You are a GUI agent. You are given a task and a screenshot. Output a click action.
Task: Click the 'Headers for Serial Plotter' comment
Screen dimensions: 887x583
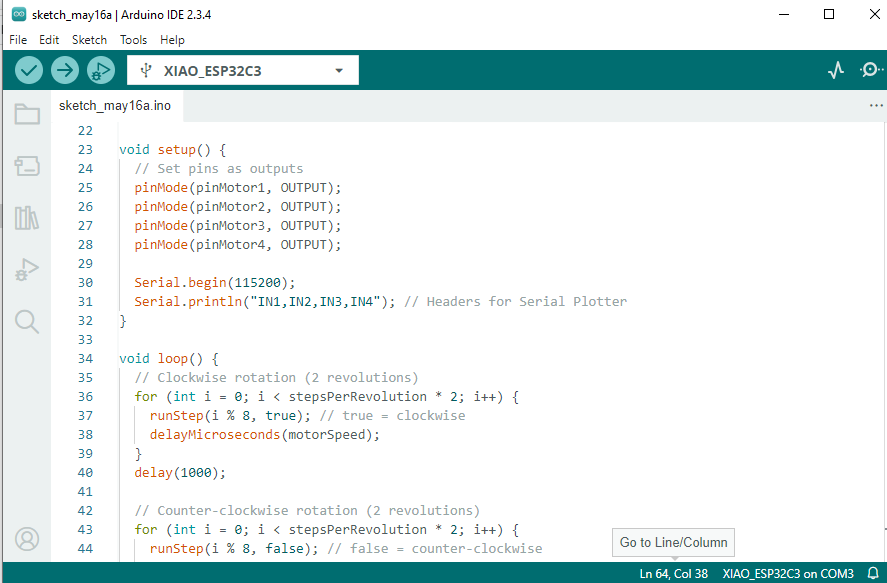tap(515, 302)
